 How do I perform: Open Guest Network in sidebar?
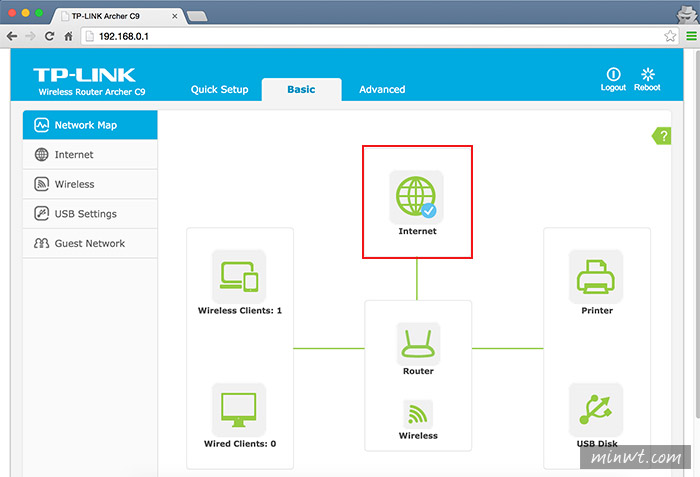click(x=90, y=243)
